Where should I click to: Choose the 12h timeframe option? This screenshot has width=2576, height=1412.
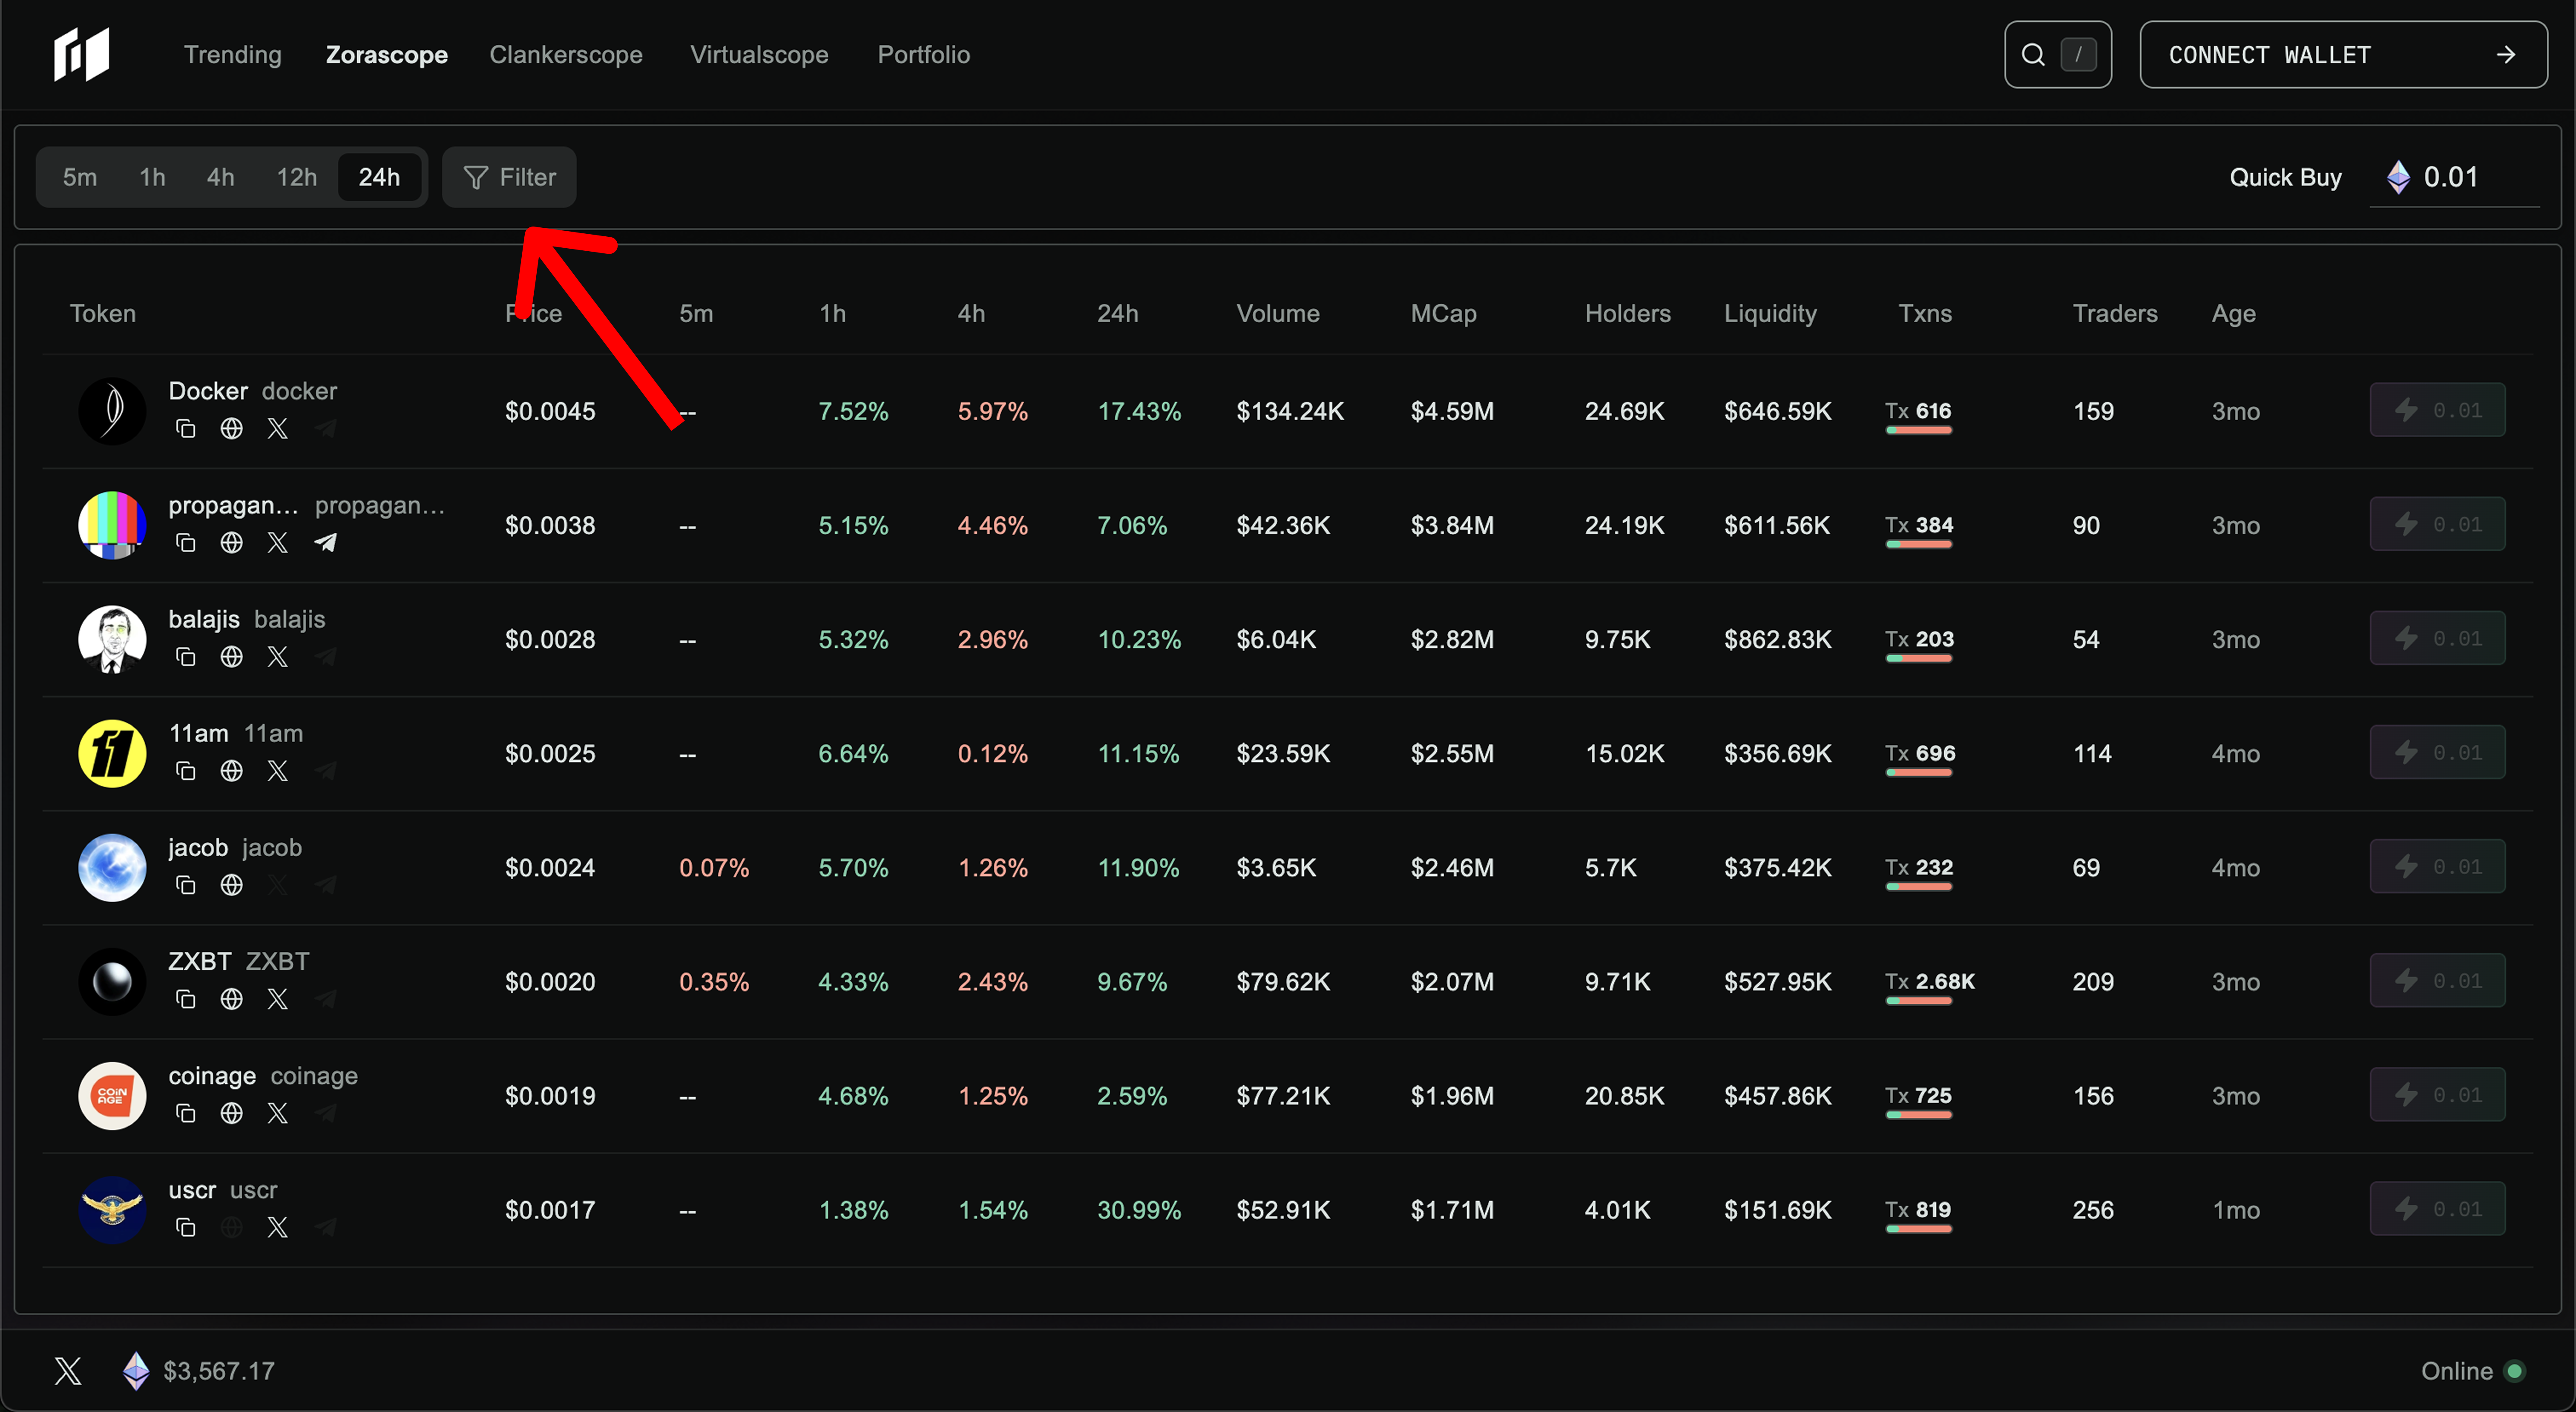(296, 177)
